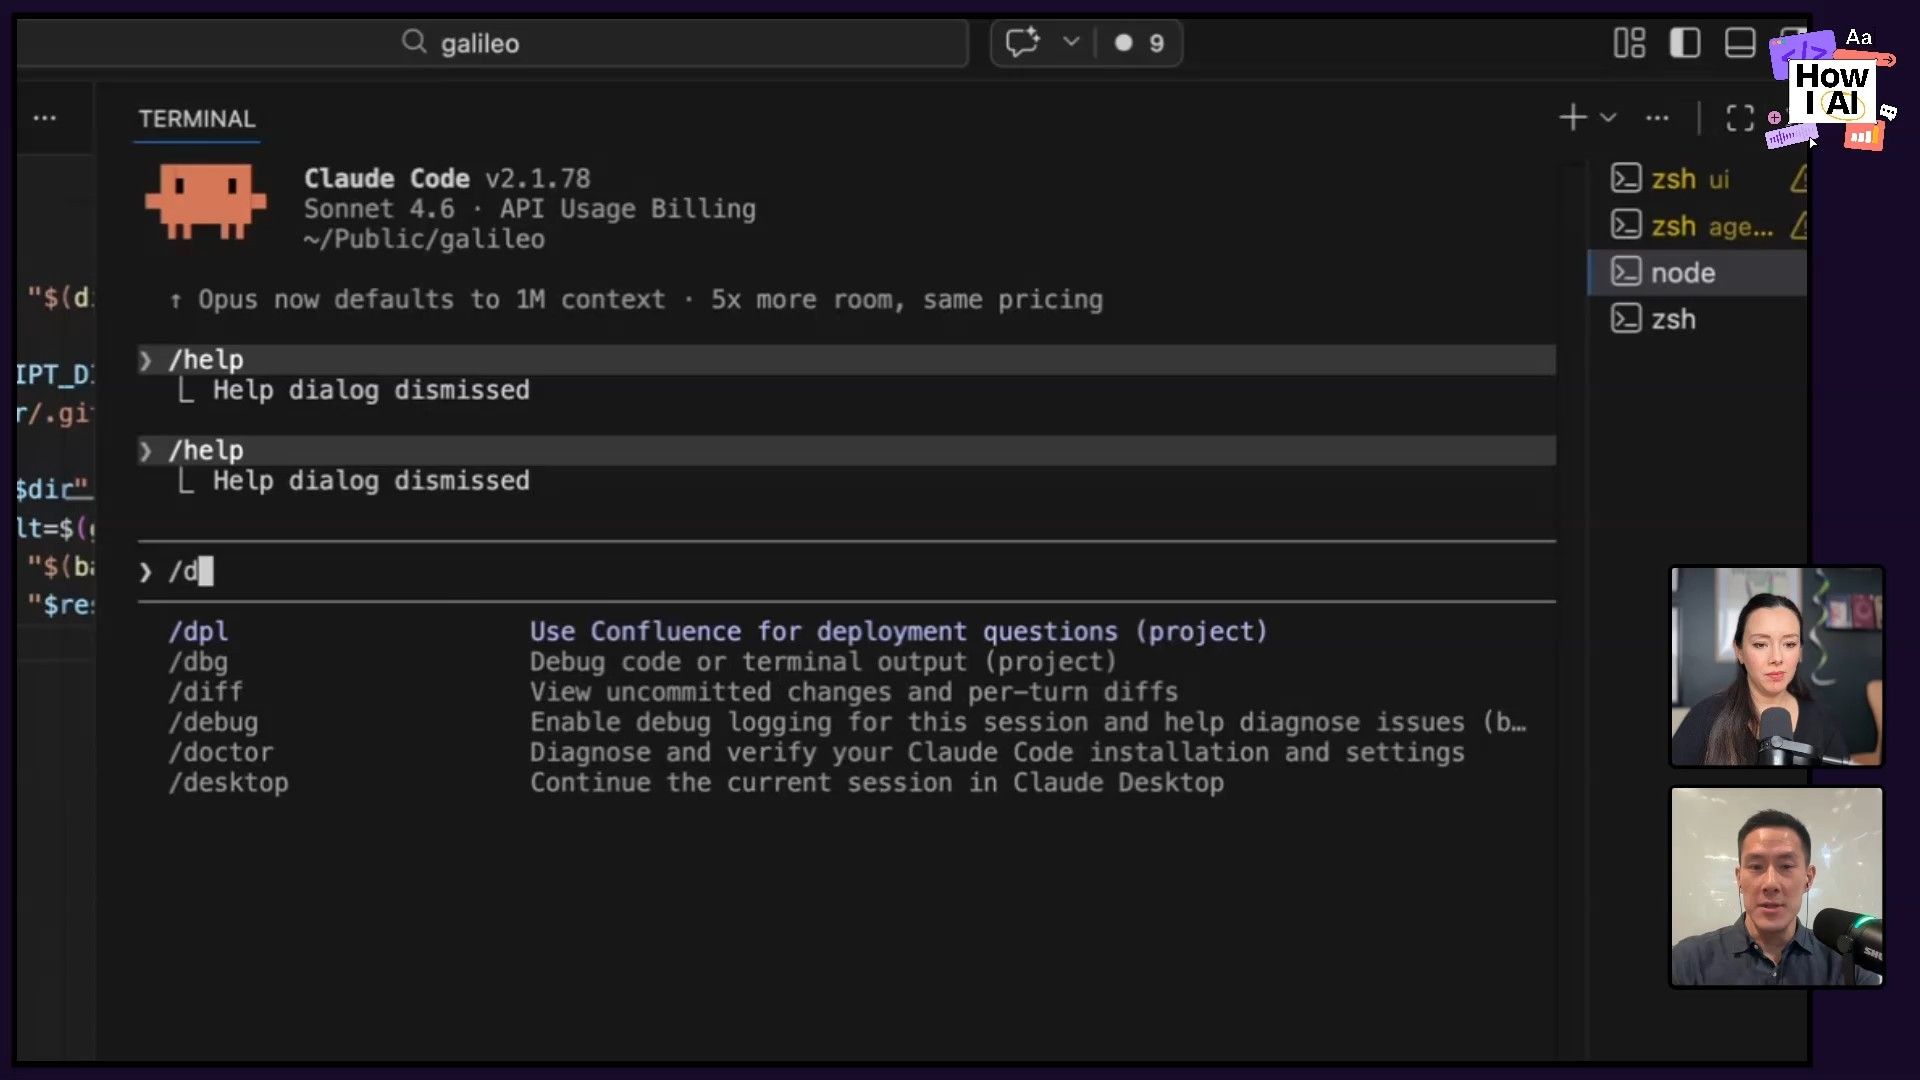Click 'Enable debug logging for this session' description

pos(1028,721)
